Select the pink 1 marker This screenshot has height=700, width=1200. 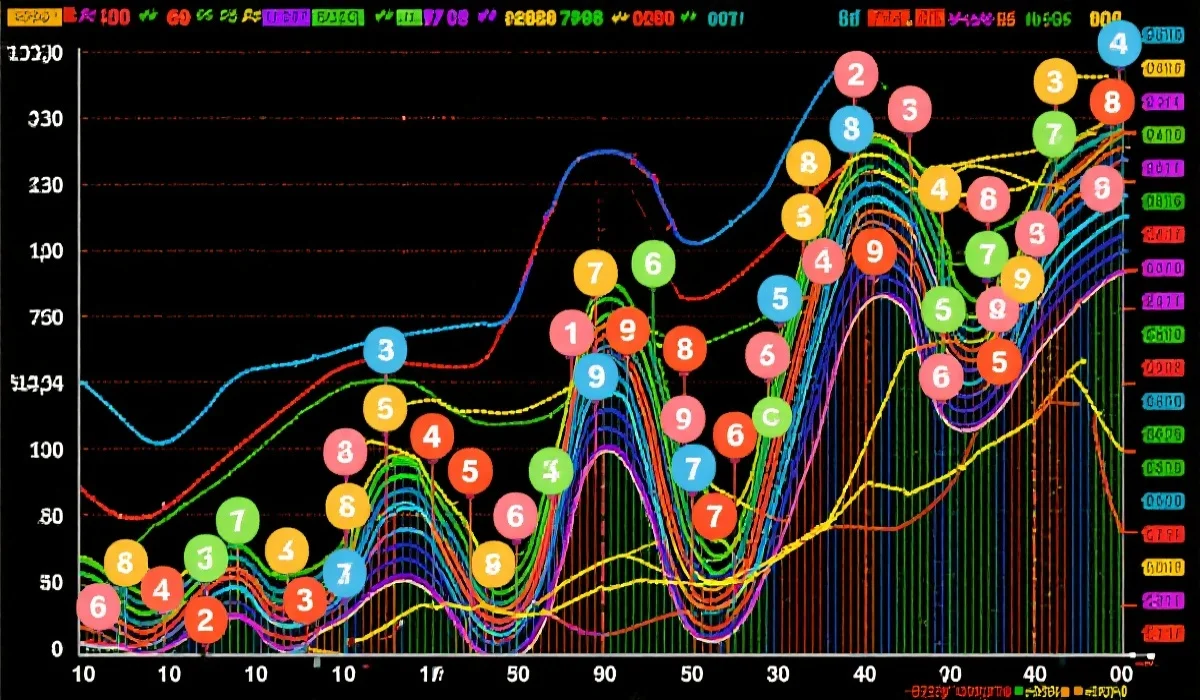coord(572,333)
